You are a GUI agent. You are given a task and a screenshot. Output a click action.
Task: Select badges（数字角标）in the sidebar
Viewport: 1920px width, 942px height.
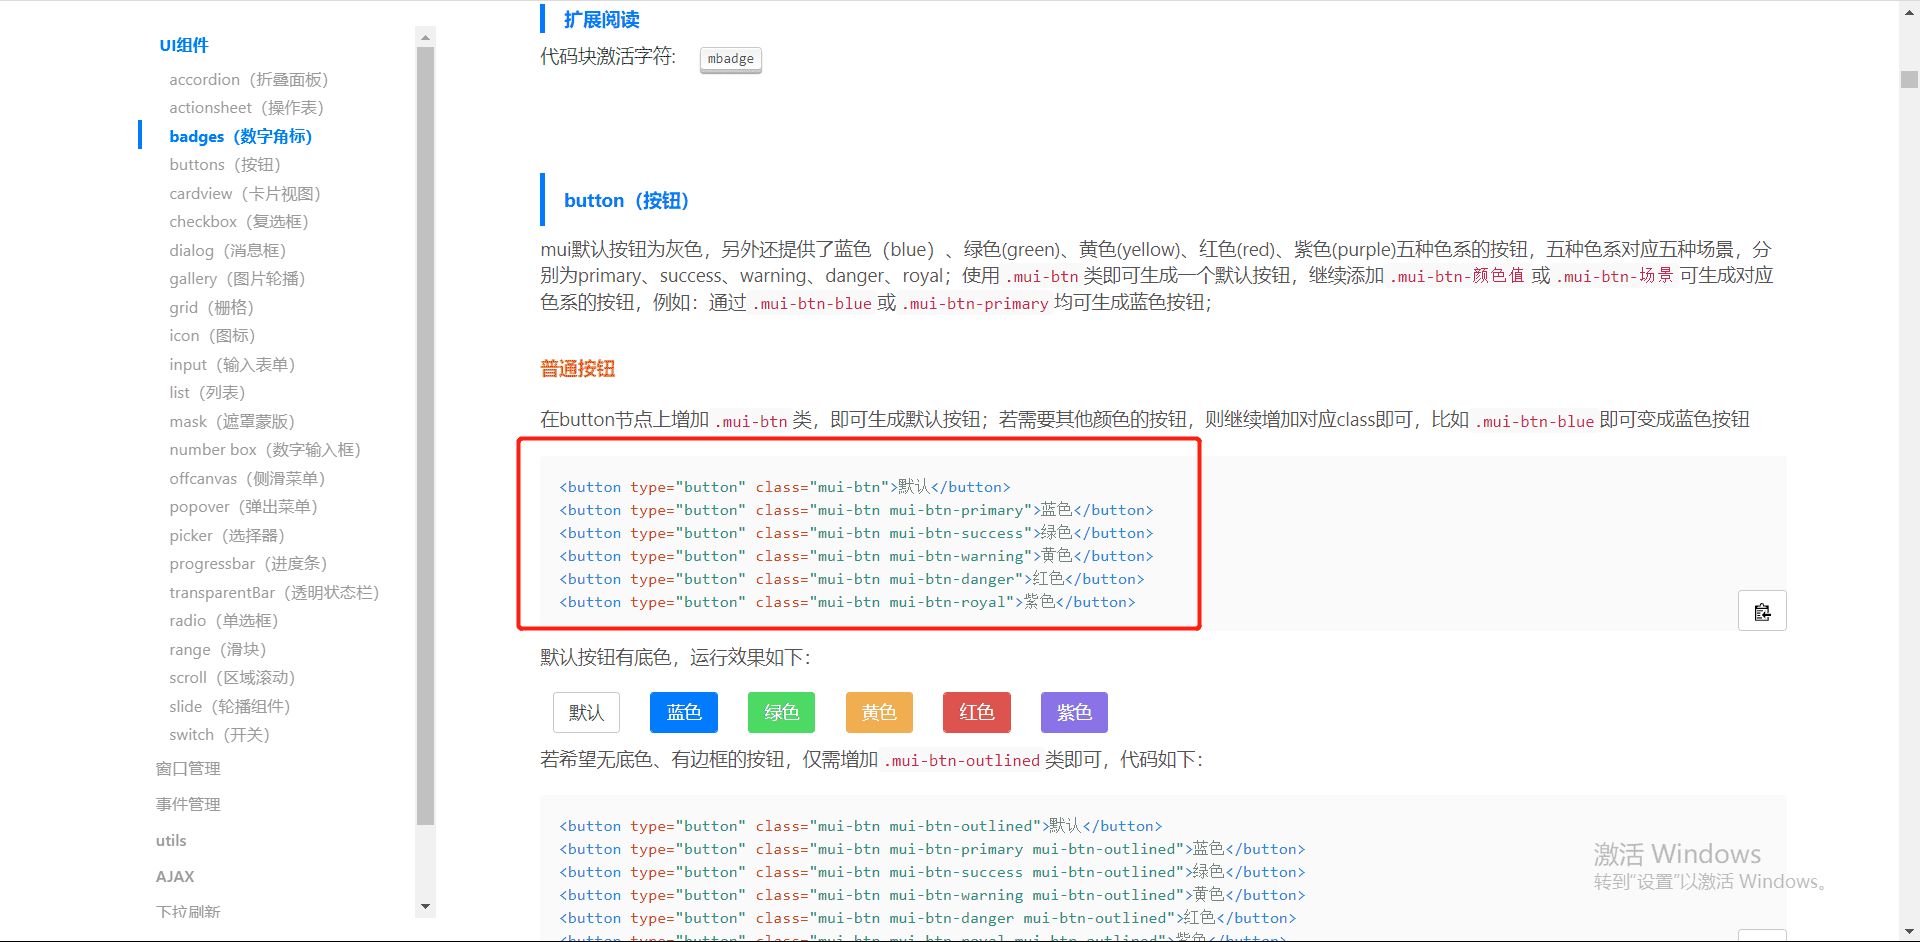tap(240, 136)
